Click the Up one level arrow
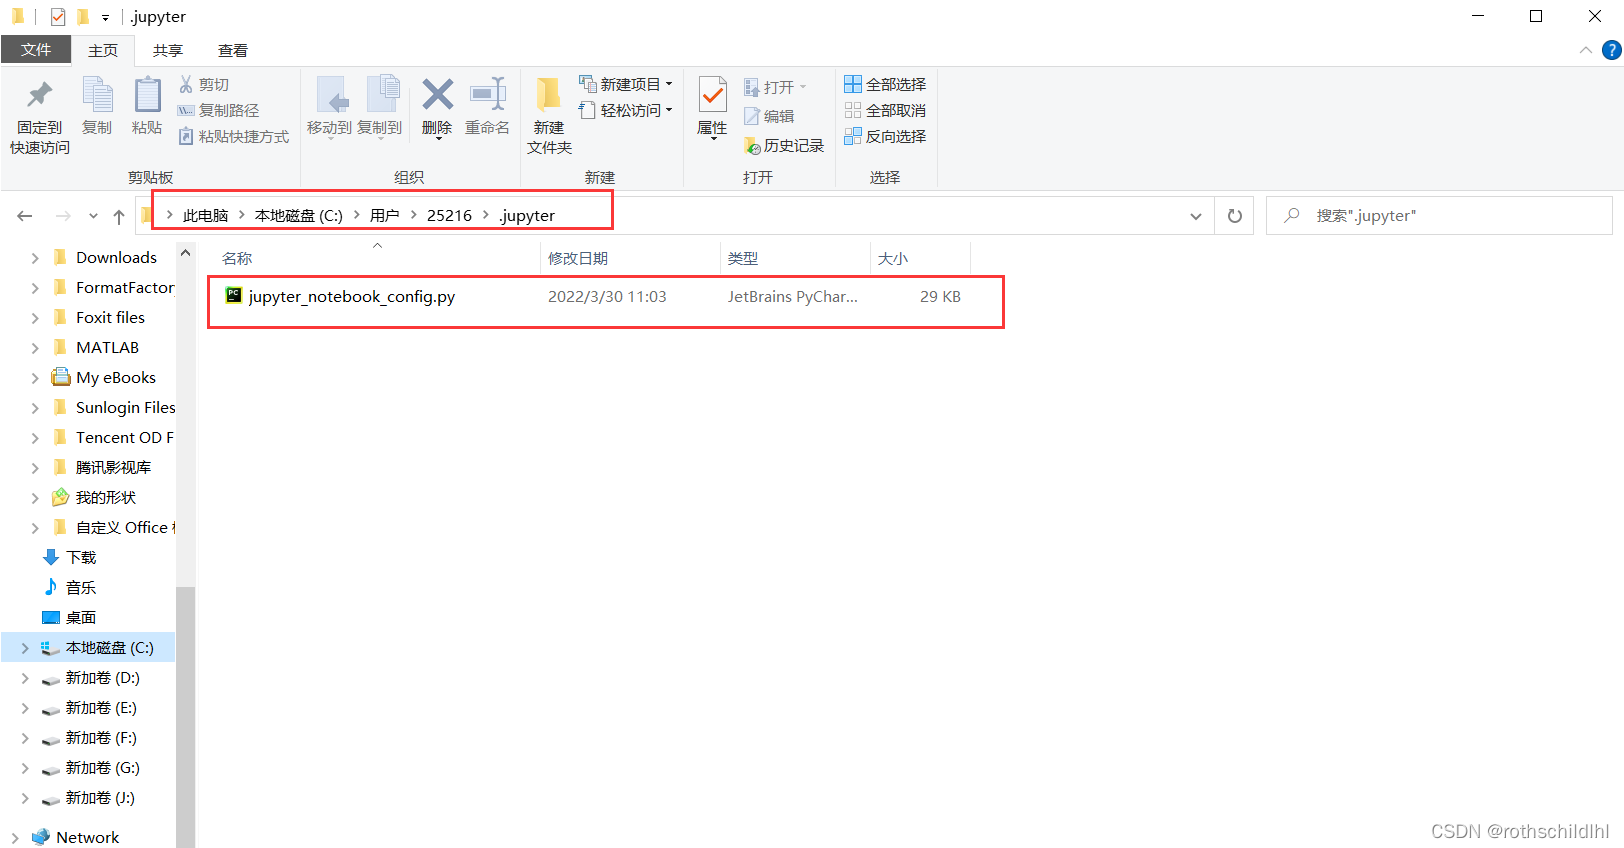The image size is (1624, 848). pyautogui.click(x=119, y=216)
